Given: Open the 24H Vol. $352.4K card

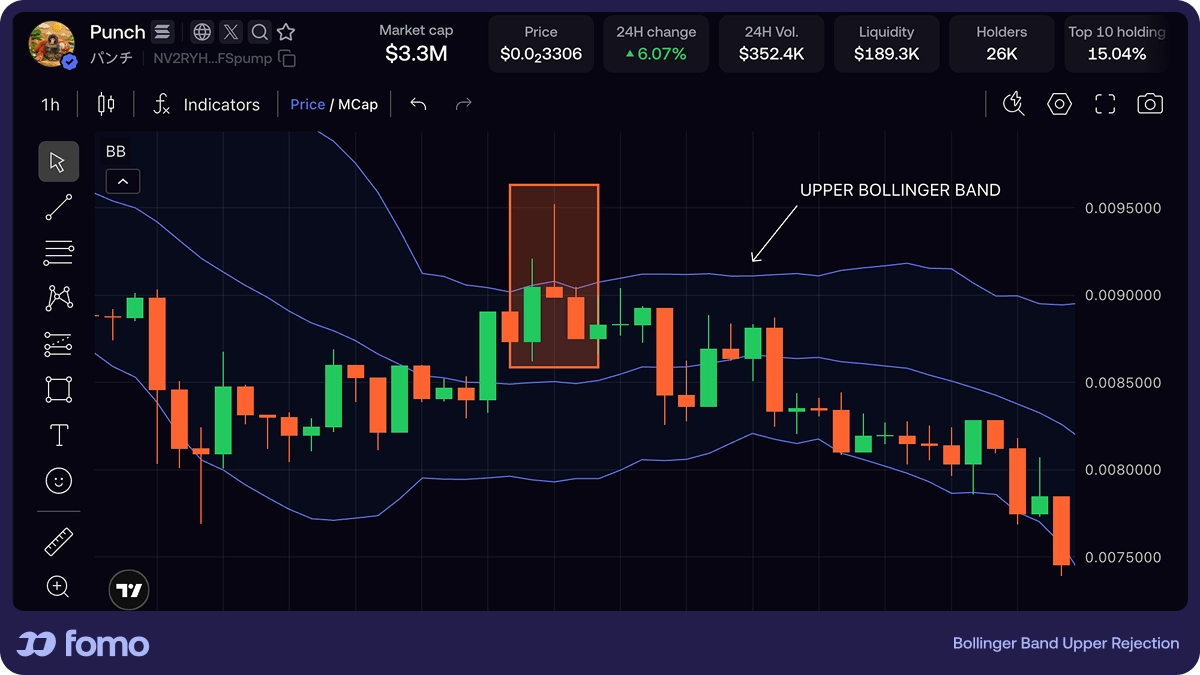Looking at the screenshot, I should [771, 44].
